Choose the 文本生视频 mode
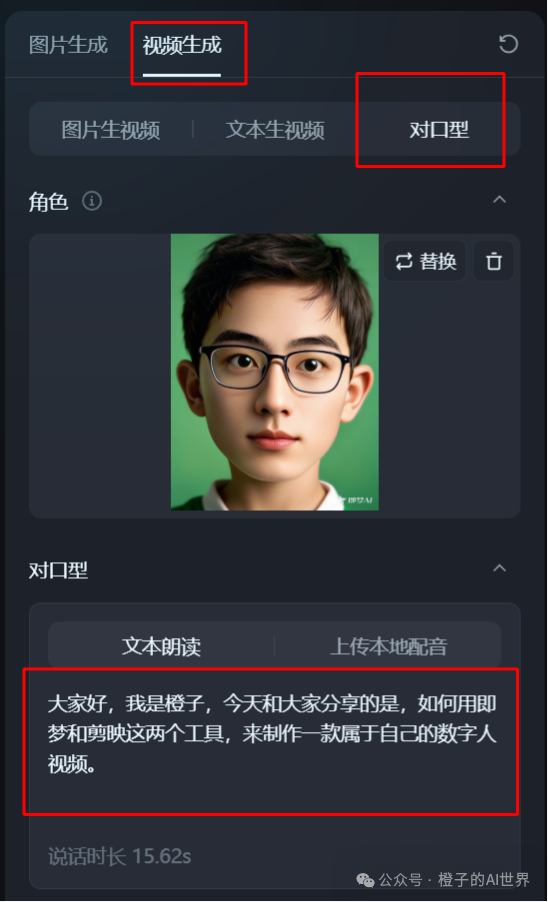Viewport: 548px width, 902px height. pyautogui.click(x=275, y=130)
